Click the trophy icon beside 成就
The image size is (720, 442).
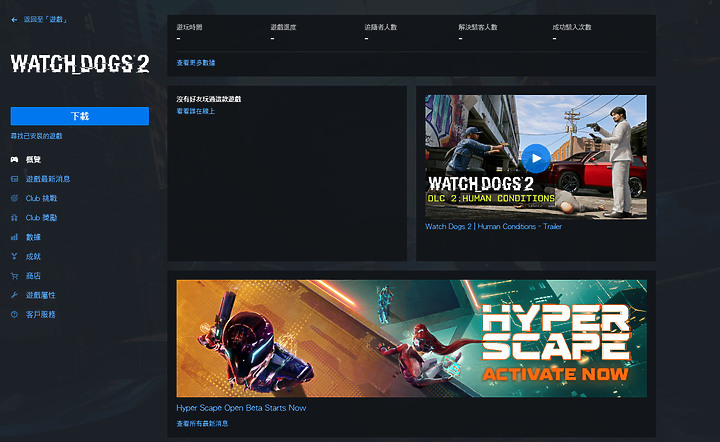[x=14, y=257]
